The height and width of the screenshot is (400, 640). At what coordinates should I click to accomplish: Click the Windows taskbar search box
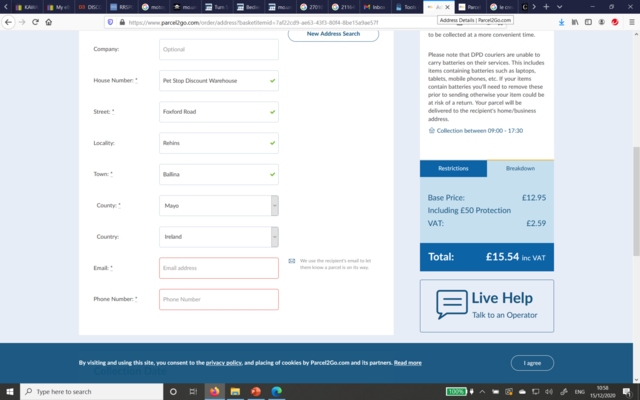click(x=91, y=391)
